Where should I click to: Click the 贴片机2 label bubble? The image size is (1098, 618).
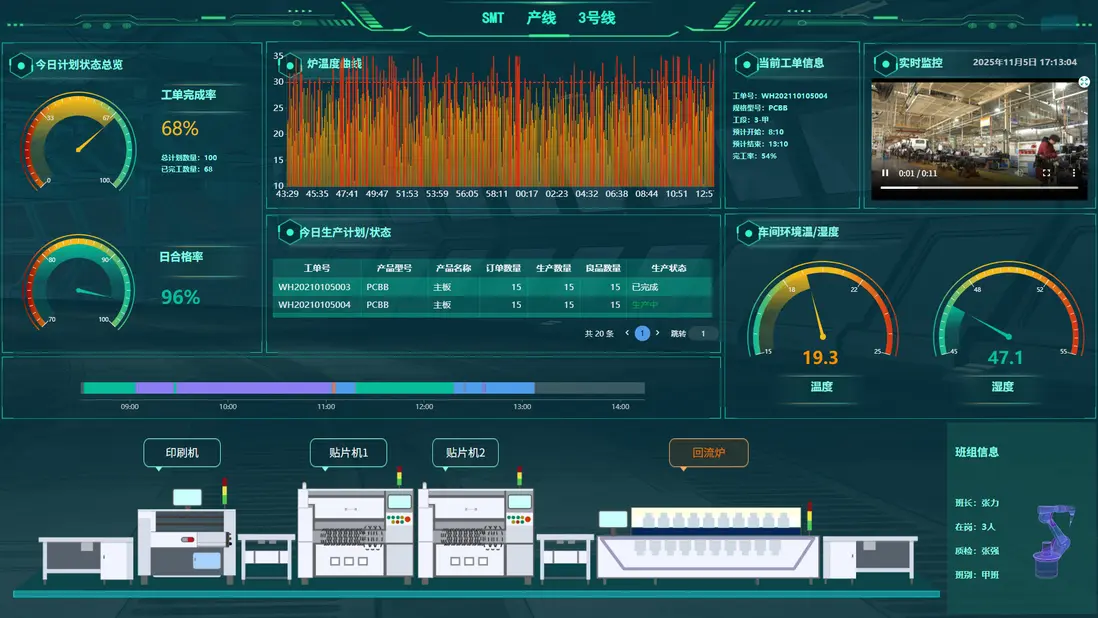(x=465, y=453)
